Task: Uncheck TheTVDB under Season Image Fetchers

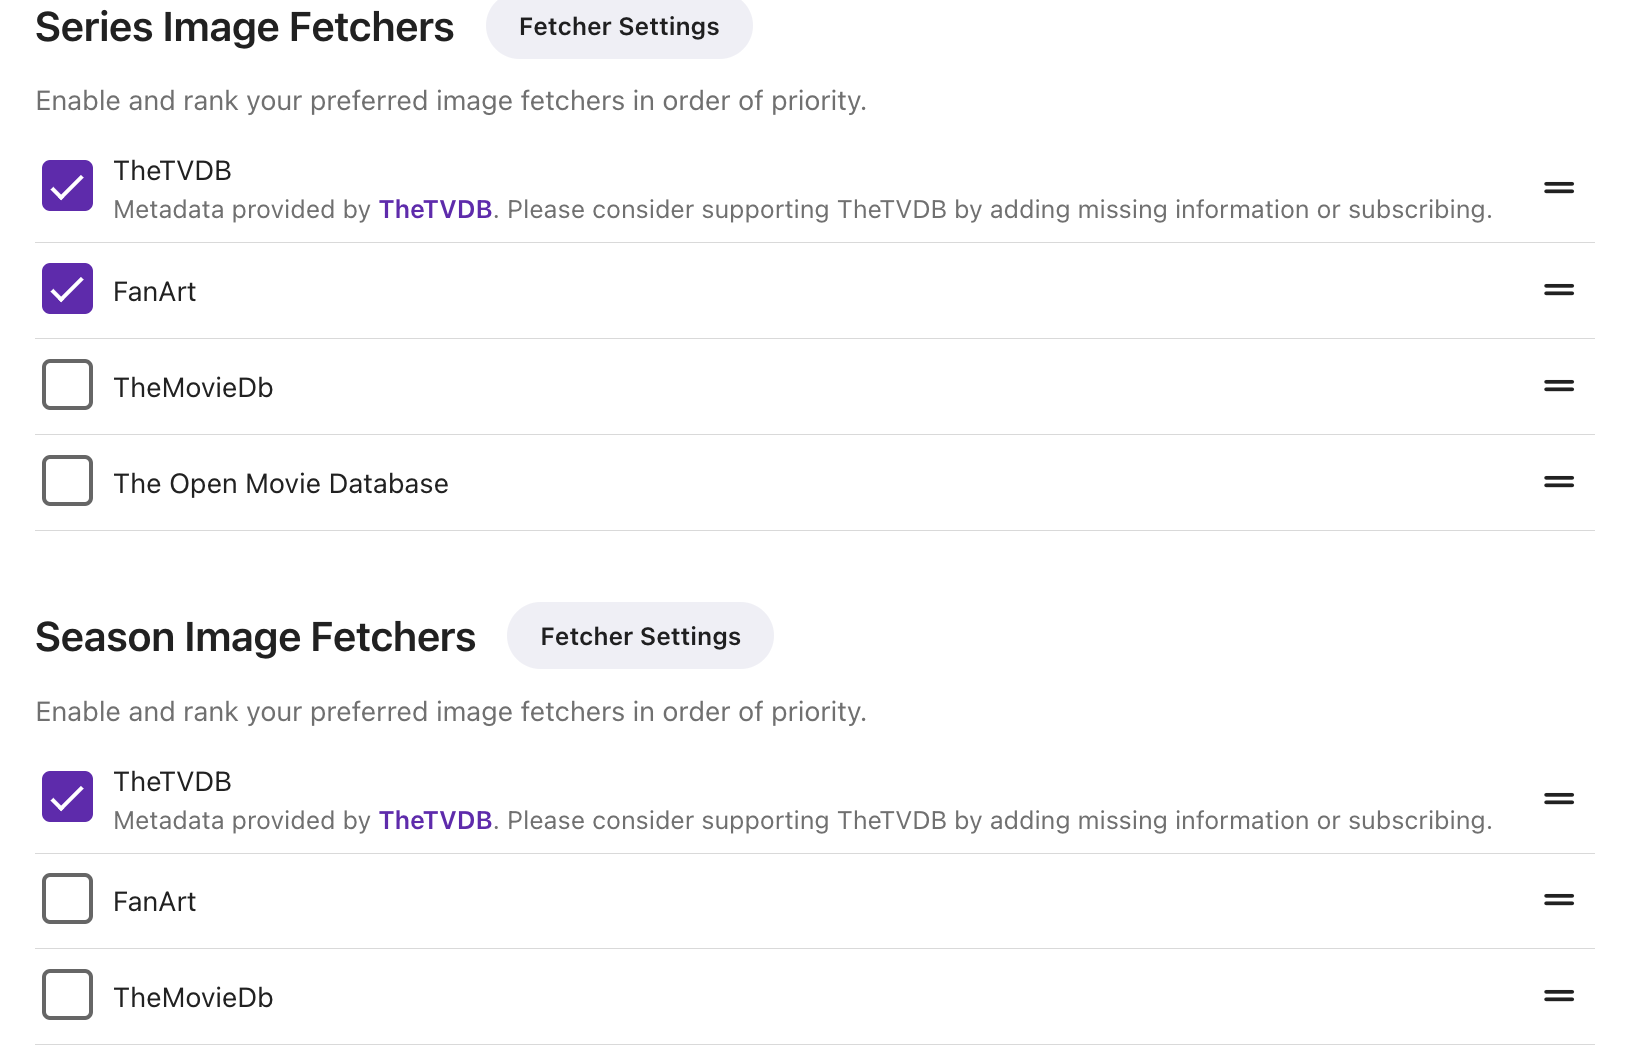Action: pyautogui.click(x=67, y=797)
